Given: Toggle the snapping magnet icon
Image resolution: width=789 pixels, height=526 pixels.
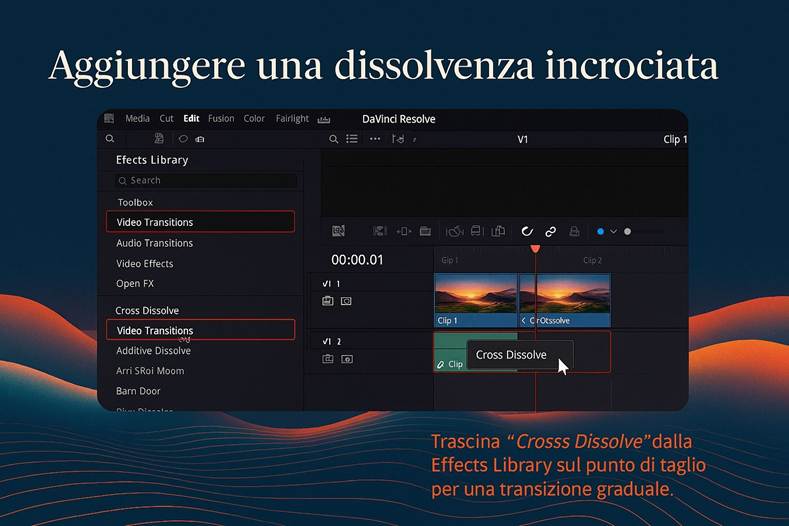Looking at the screenshot, I should tap(527, 232).
